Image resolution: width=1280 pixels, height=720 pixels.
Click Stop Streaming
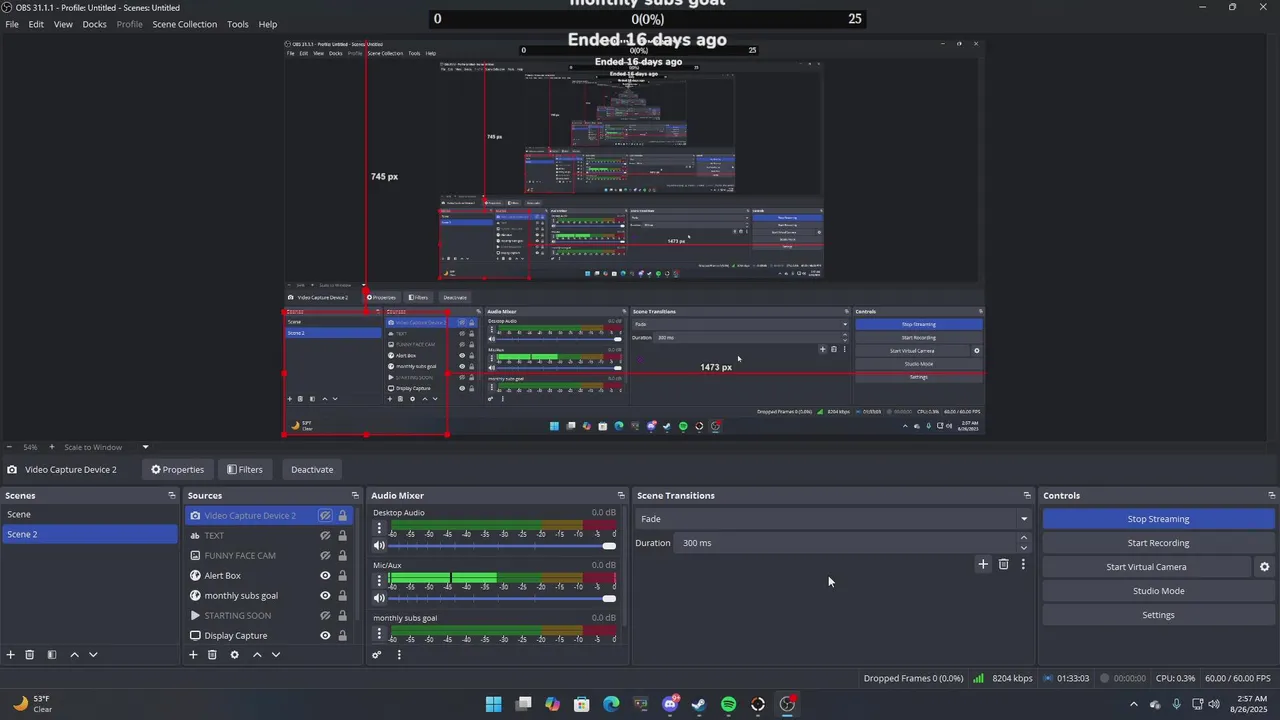(x=1158, y=519)
